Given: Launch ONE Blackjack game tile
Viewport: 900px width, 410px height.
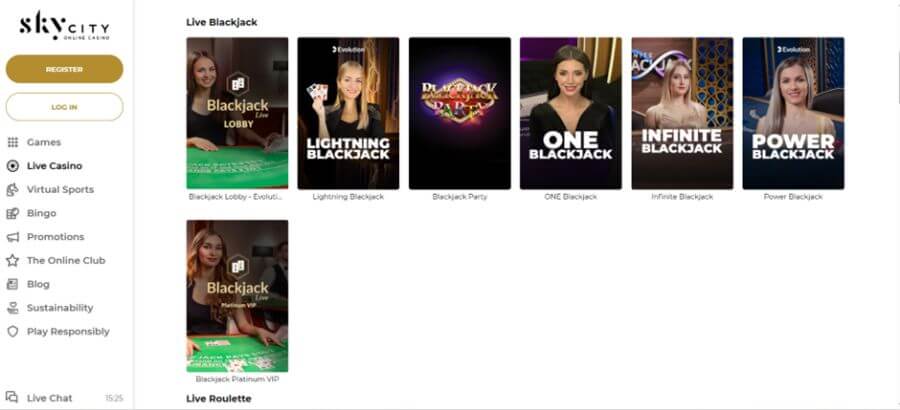Looking at the screenshot, I should click(571, 113).
